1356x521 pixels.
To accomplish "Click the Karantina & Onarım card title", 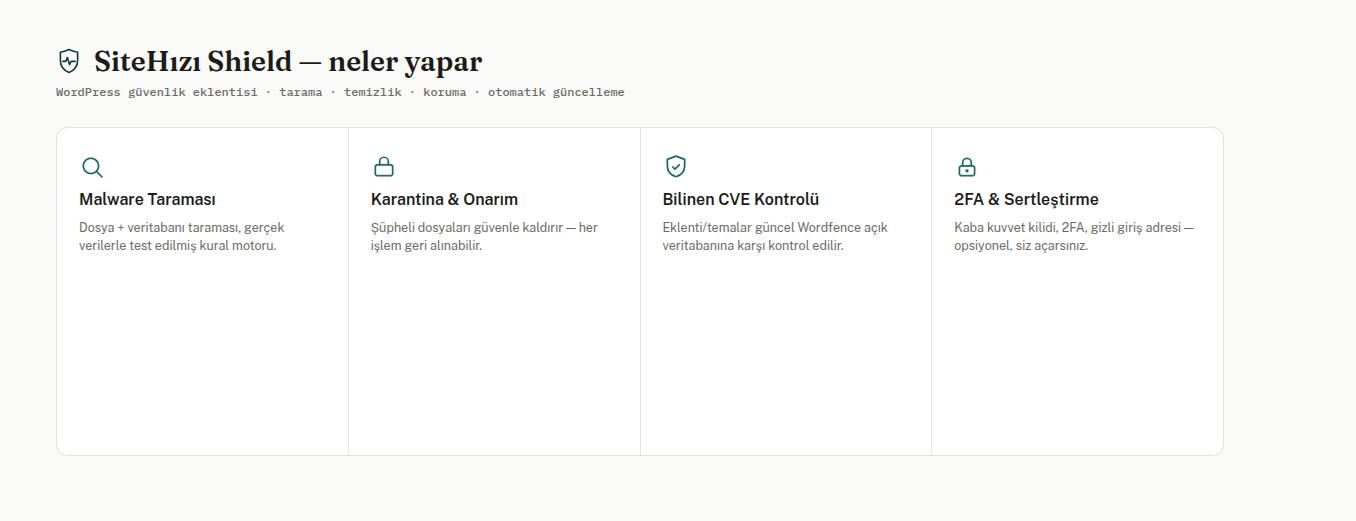I will pos(444,199).
